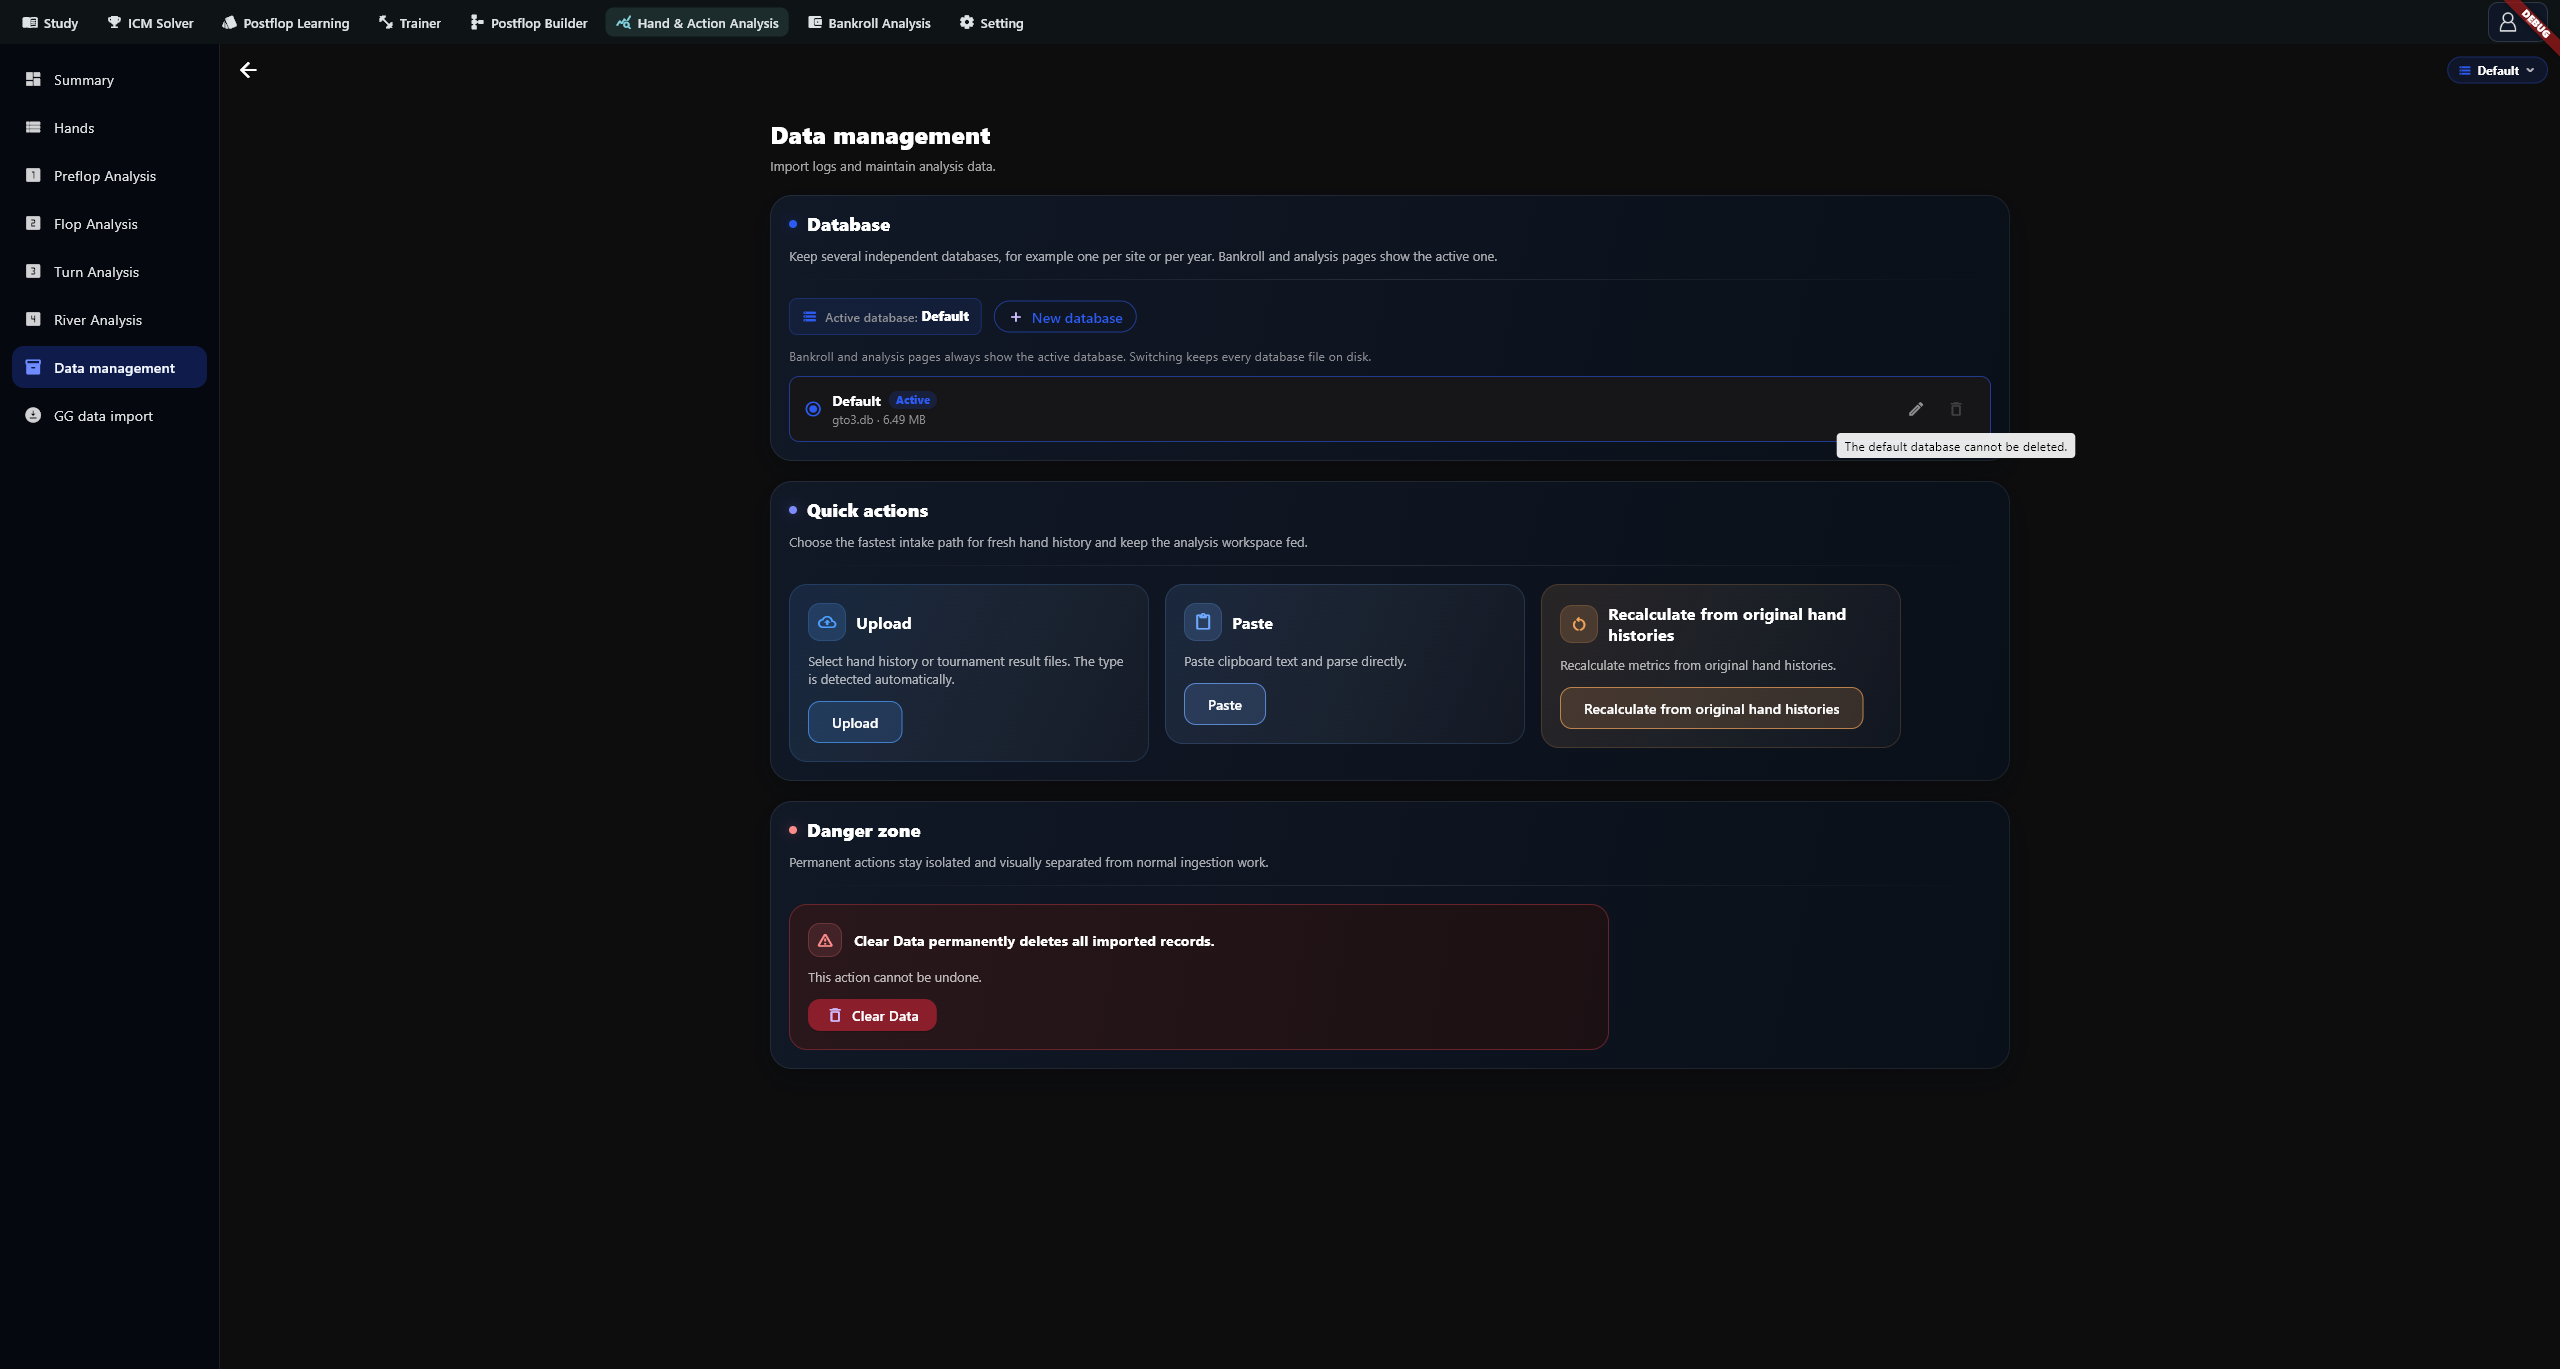Image resolution: width=2560 pixels, height=1369 pixels.
Task: Click the red Clear Data button
Action: tap(872, 1015)
